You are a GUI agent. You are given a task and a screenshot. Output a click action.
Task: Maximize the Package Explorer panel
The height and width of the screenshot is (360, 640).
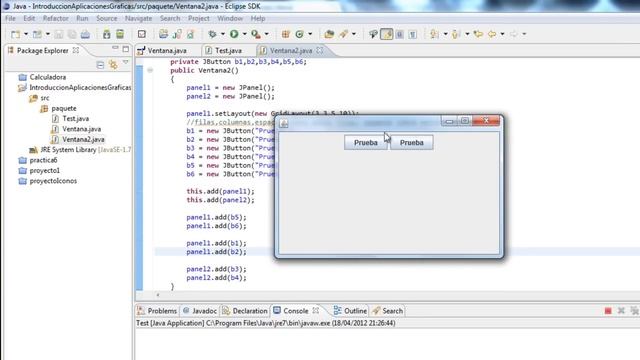pos(126,49)
